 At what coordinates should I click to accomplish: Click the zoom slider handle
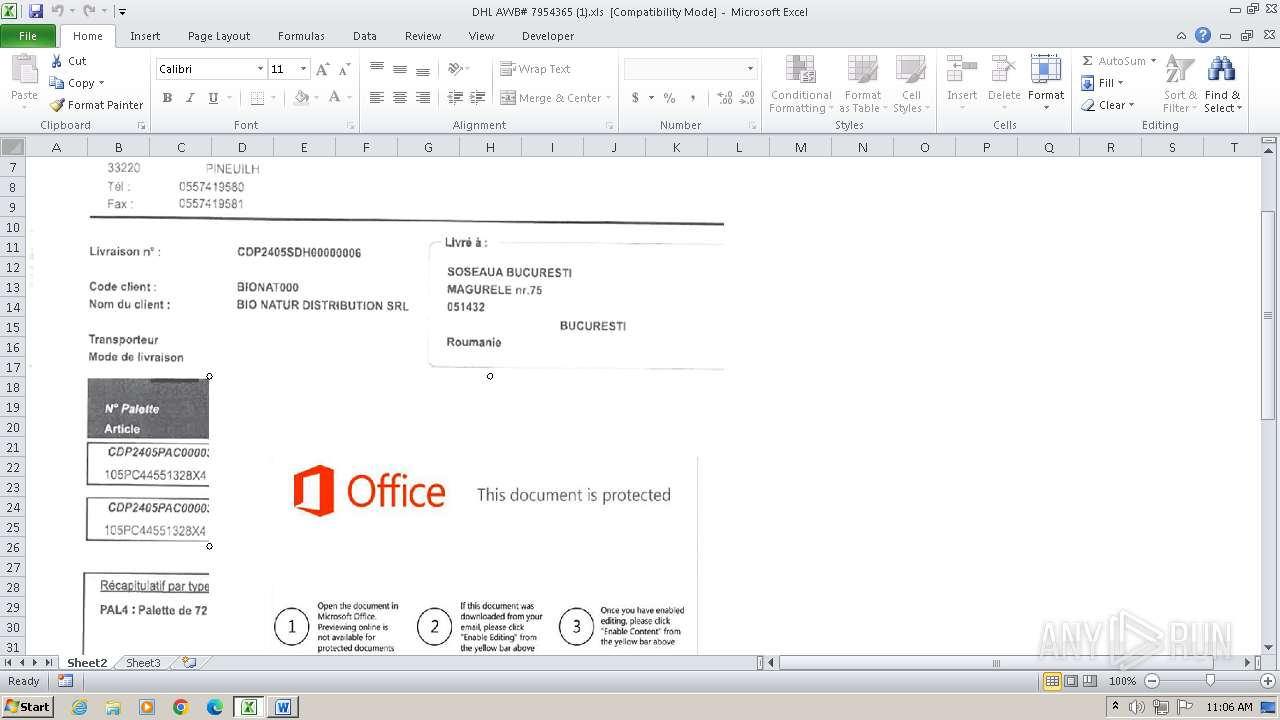click(x=1210, y=681)
